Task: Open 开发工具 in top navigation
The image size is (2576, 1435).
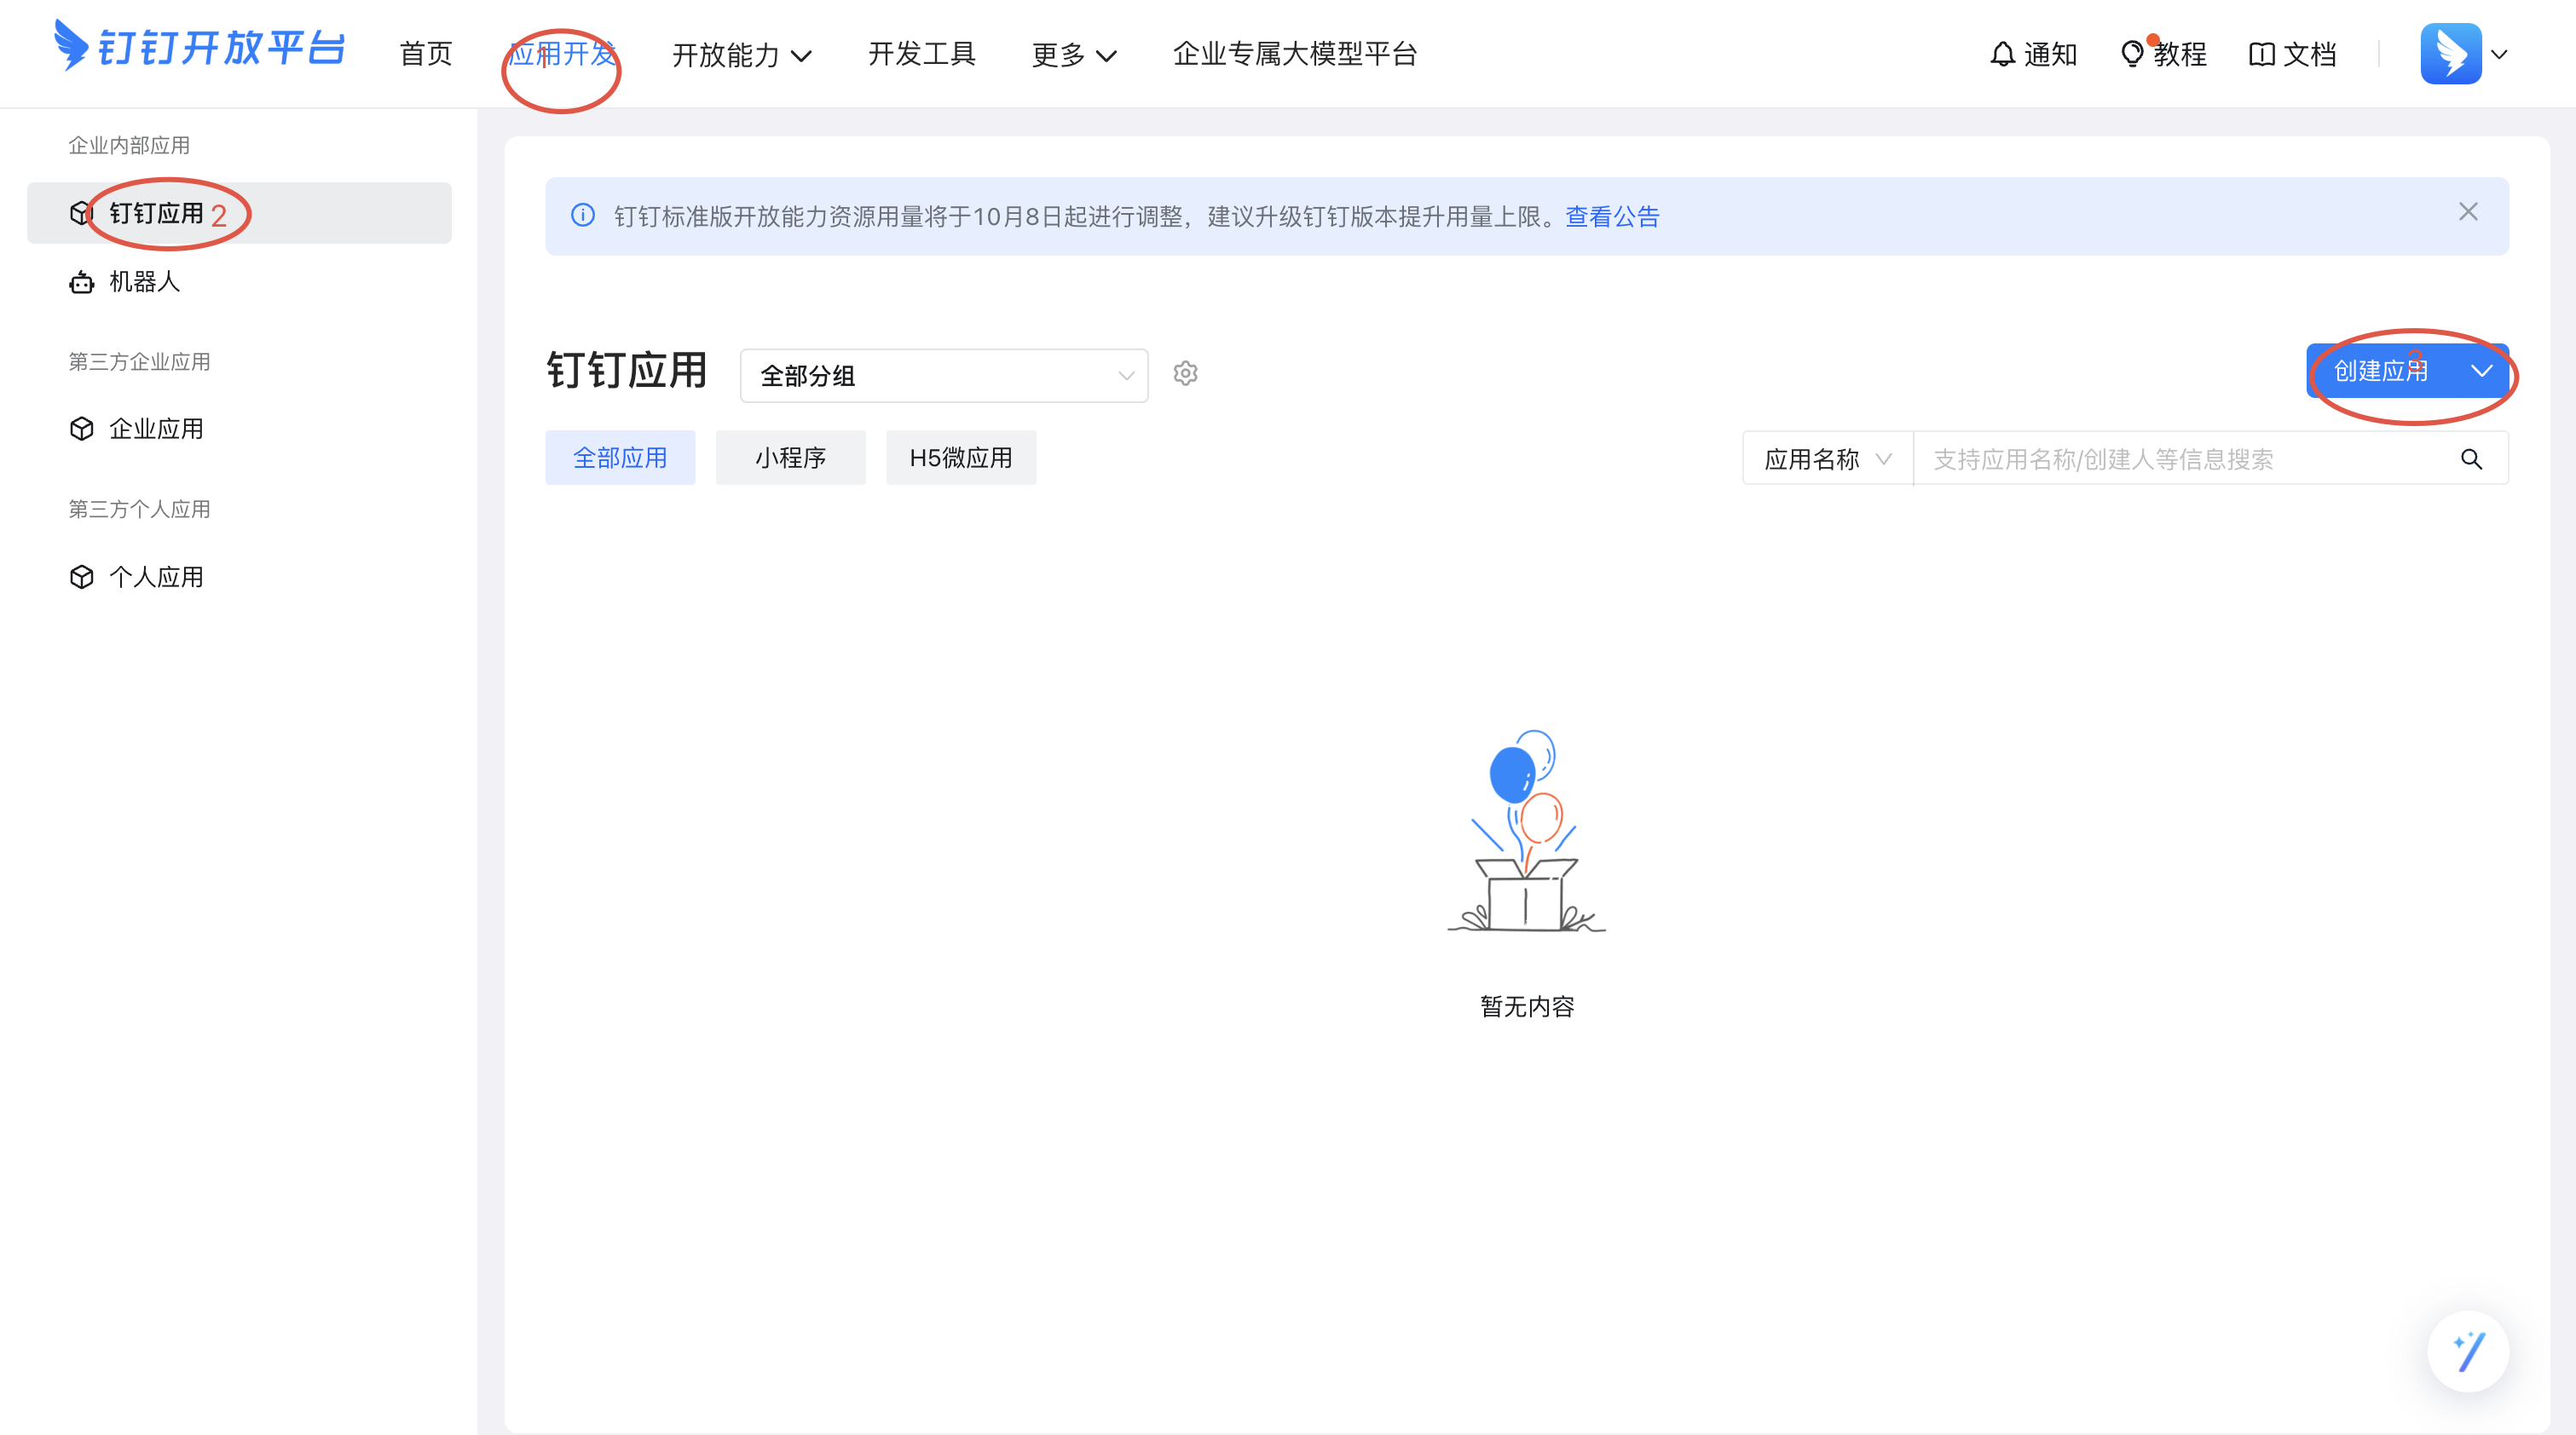Action: point(921,54)
